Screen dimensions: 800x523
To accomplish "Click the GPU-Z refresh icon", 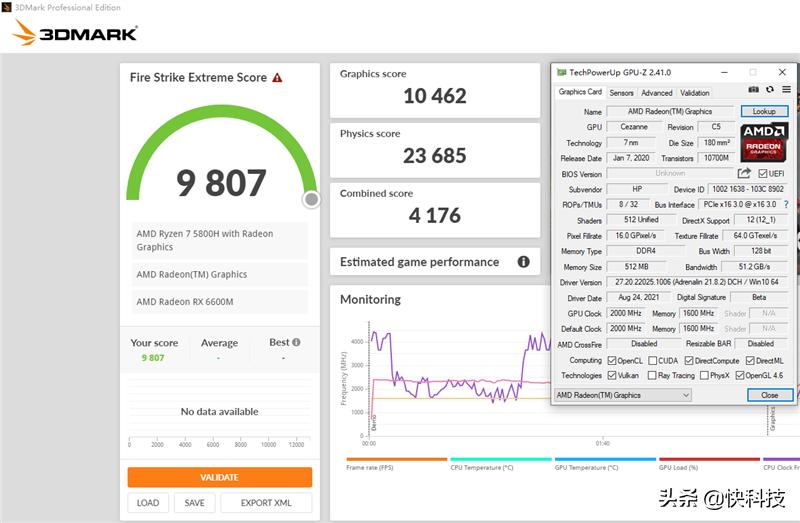I will click(x=770, y=91).
